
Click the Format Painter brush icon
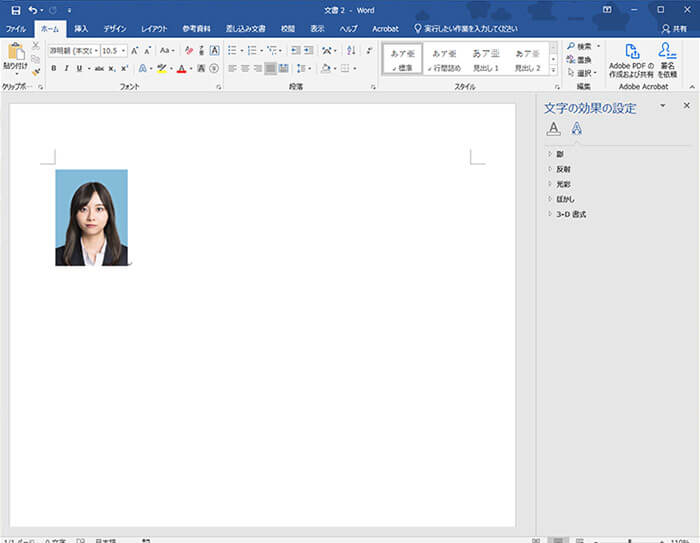[x=36, y=71]
